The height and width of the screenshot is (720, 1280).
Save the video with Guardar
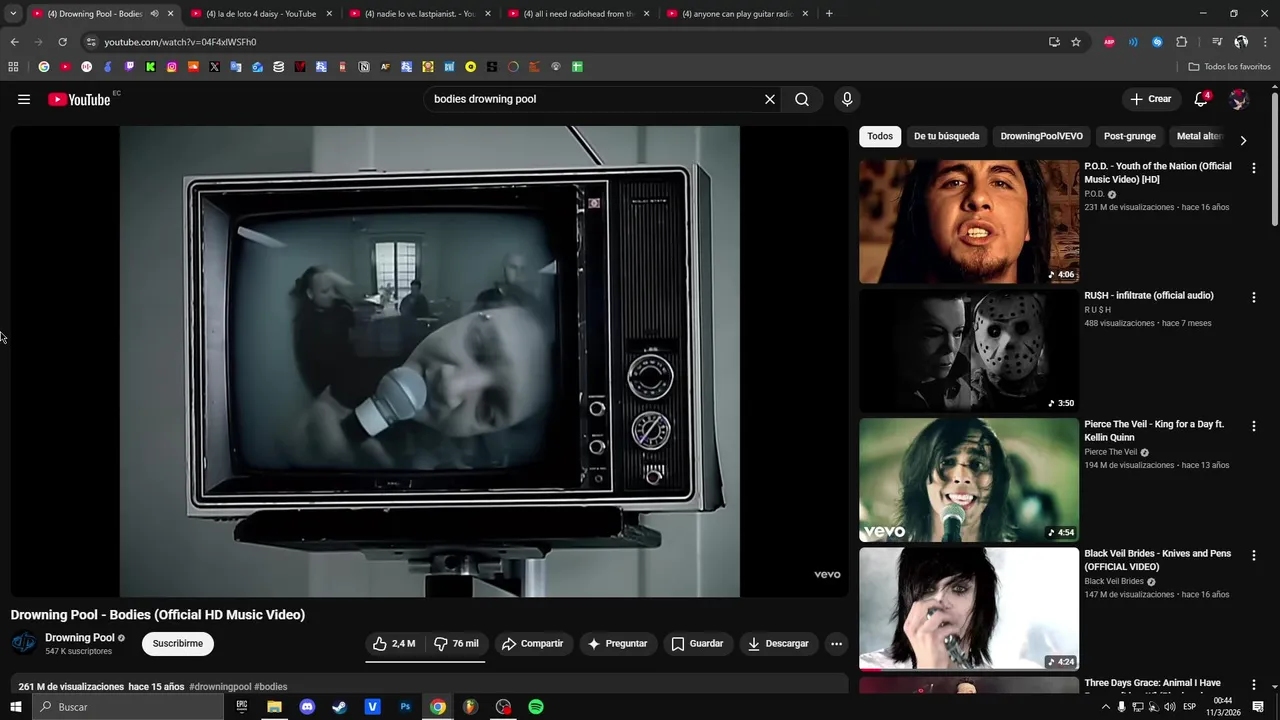pyautogui.click(x=697, y=644)
